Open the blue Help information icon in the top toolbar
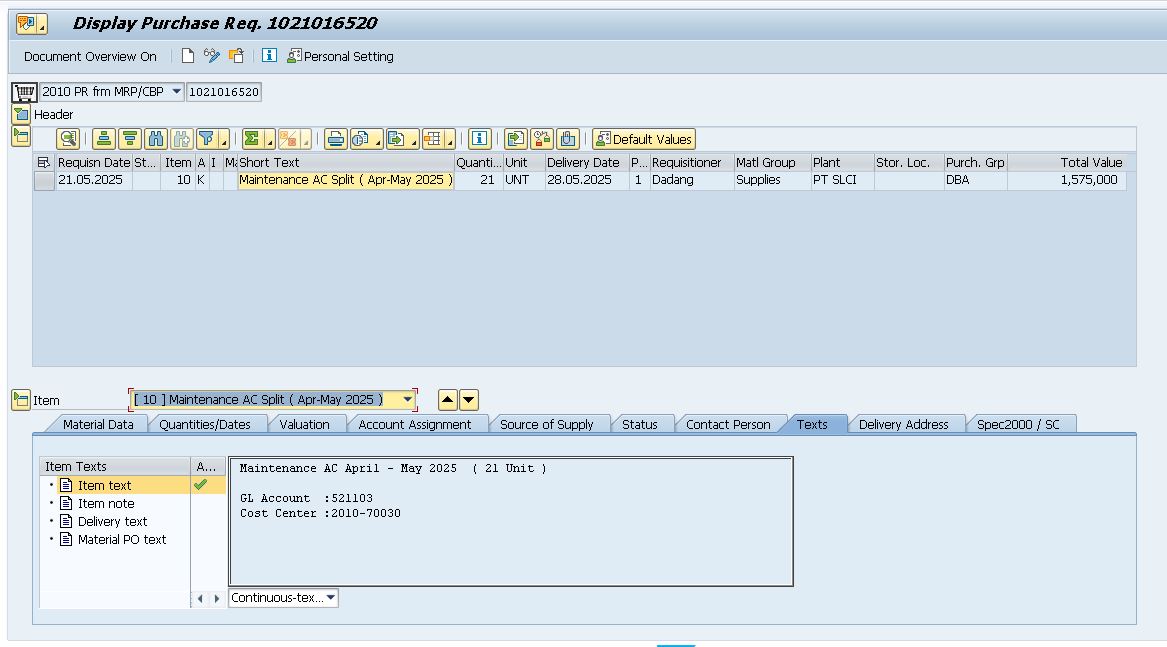 [x=269, y=56]
